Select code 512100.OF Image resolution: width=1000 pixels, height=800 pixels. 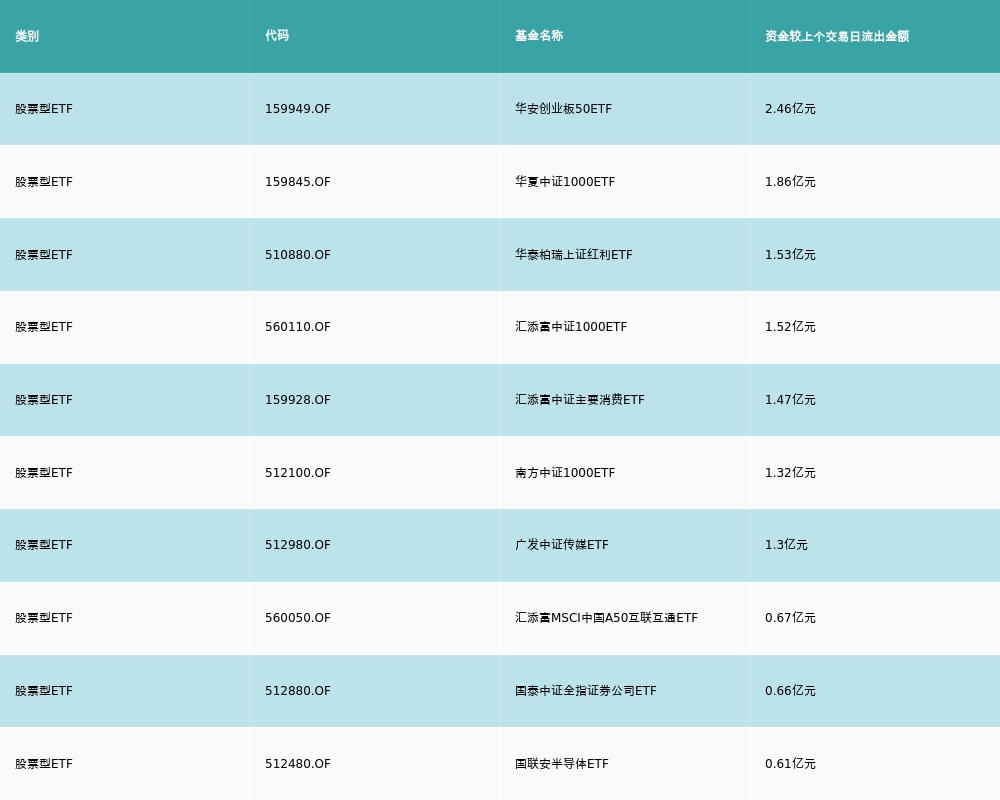[298, 473]
